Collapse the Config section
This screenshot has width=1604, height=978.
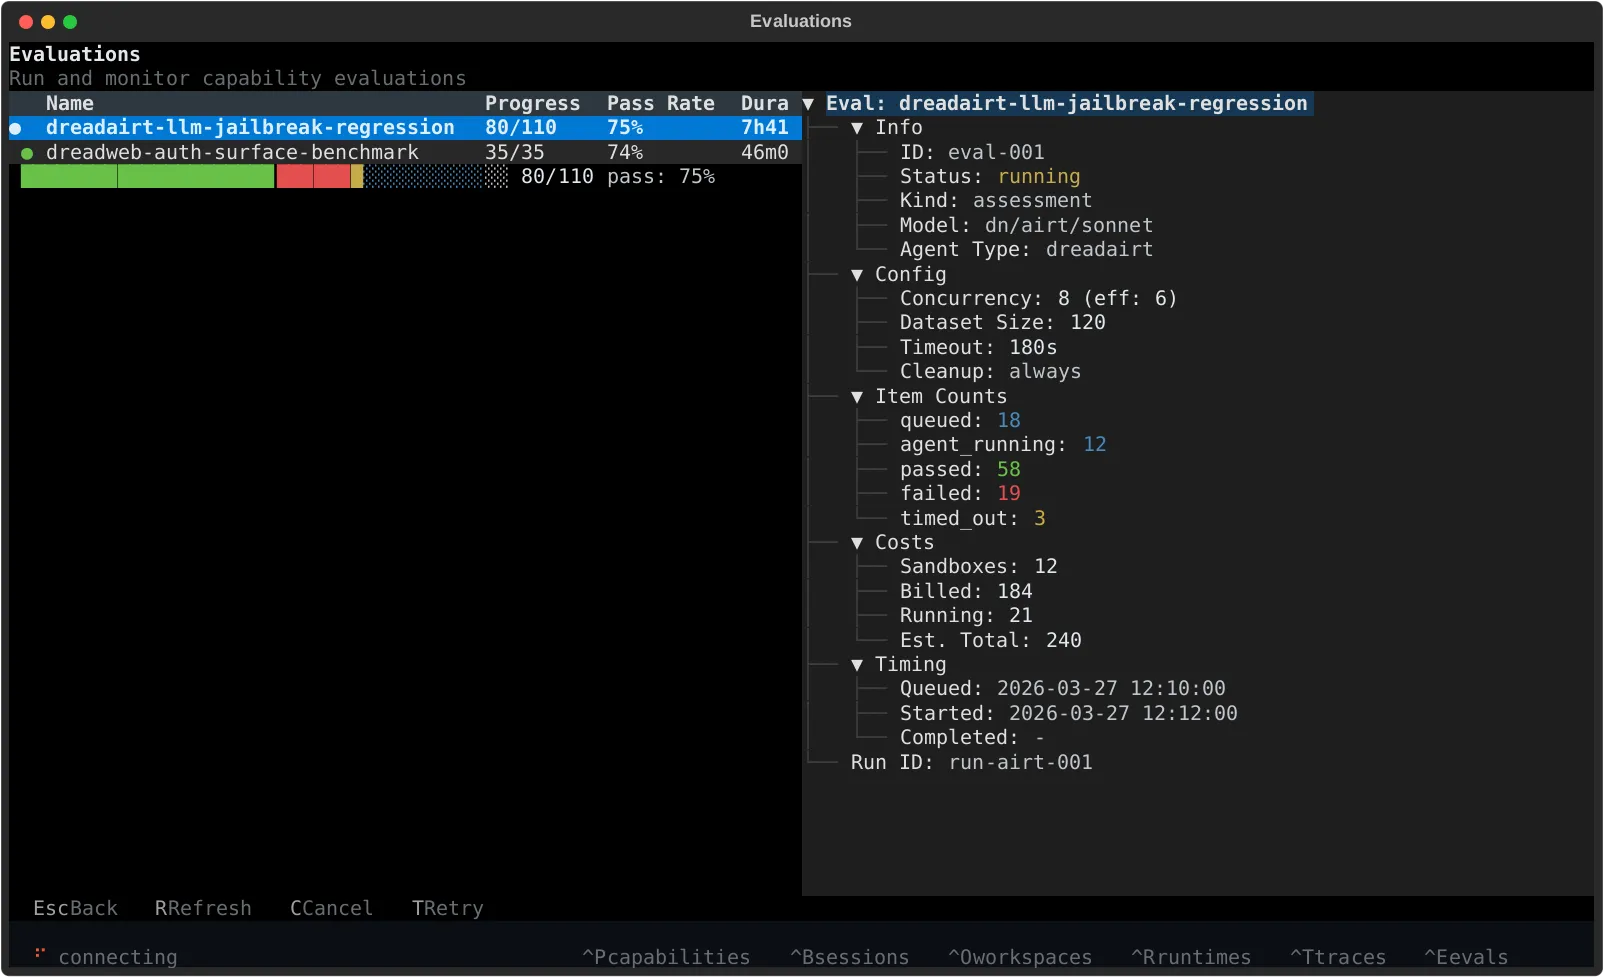(x=857, y=275)
